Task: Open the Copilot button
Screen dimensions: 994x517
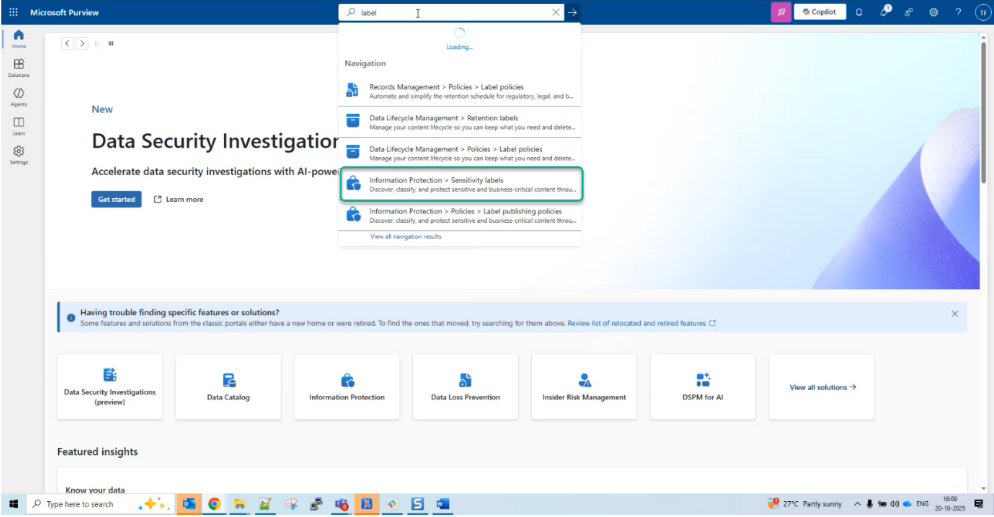Action: pyautogui.click(x=820, y=12)
